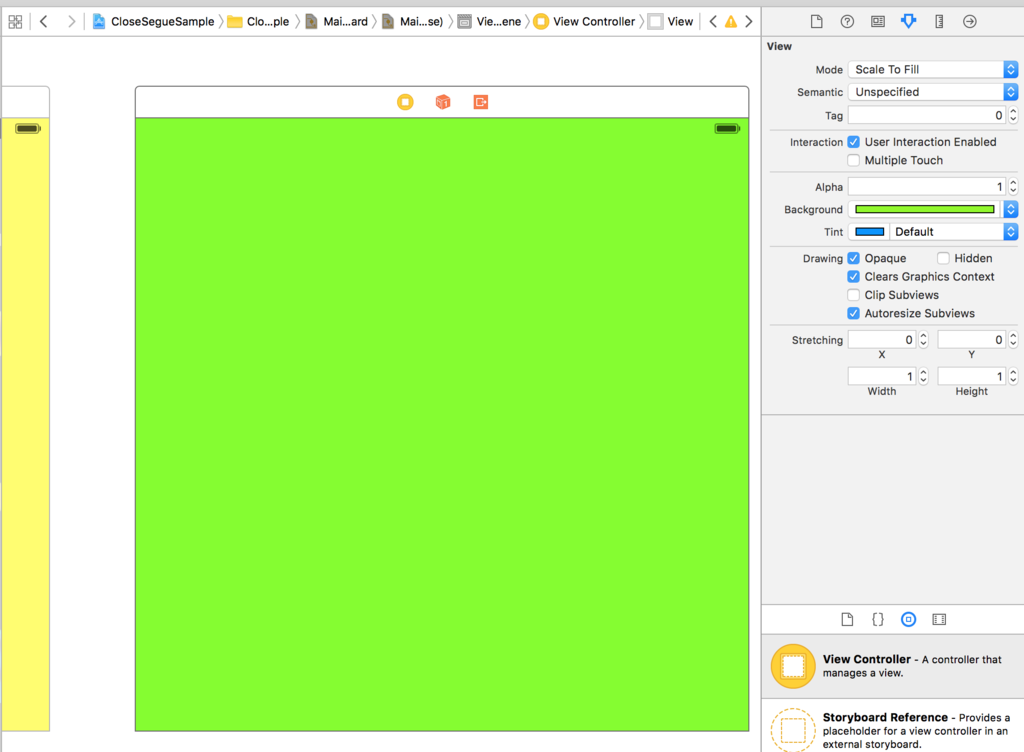Click First Responder cube in scene dock
The image size is (1024, 752).
[x=443, y=102]
